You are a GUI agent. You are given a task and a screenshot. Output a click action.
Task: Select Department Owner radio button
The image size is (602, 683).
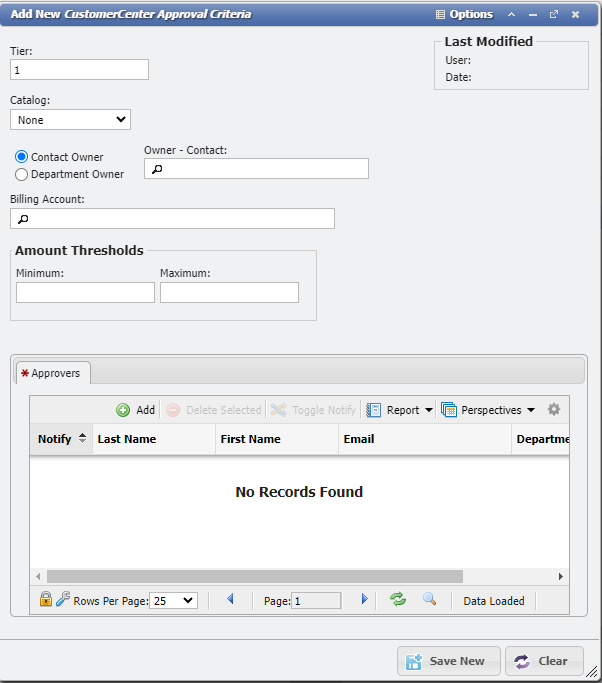(21, 174)
